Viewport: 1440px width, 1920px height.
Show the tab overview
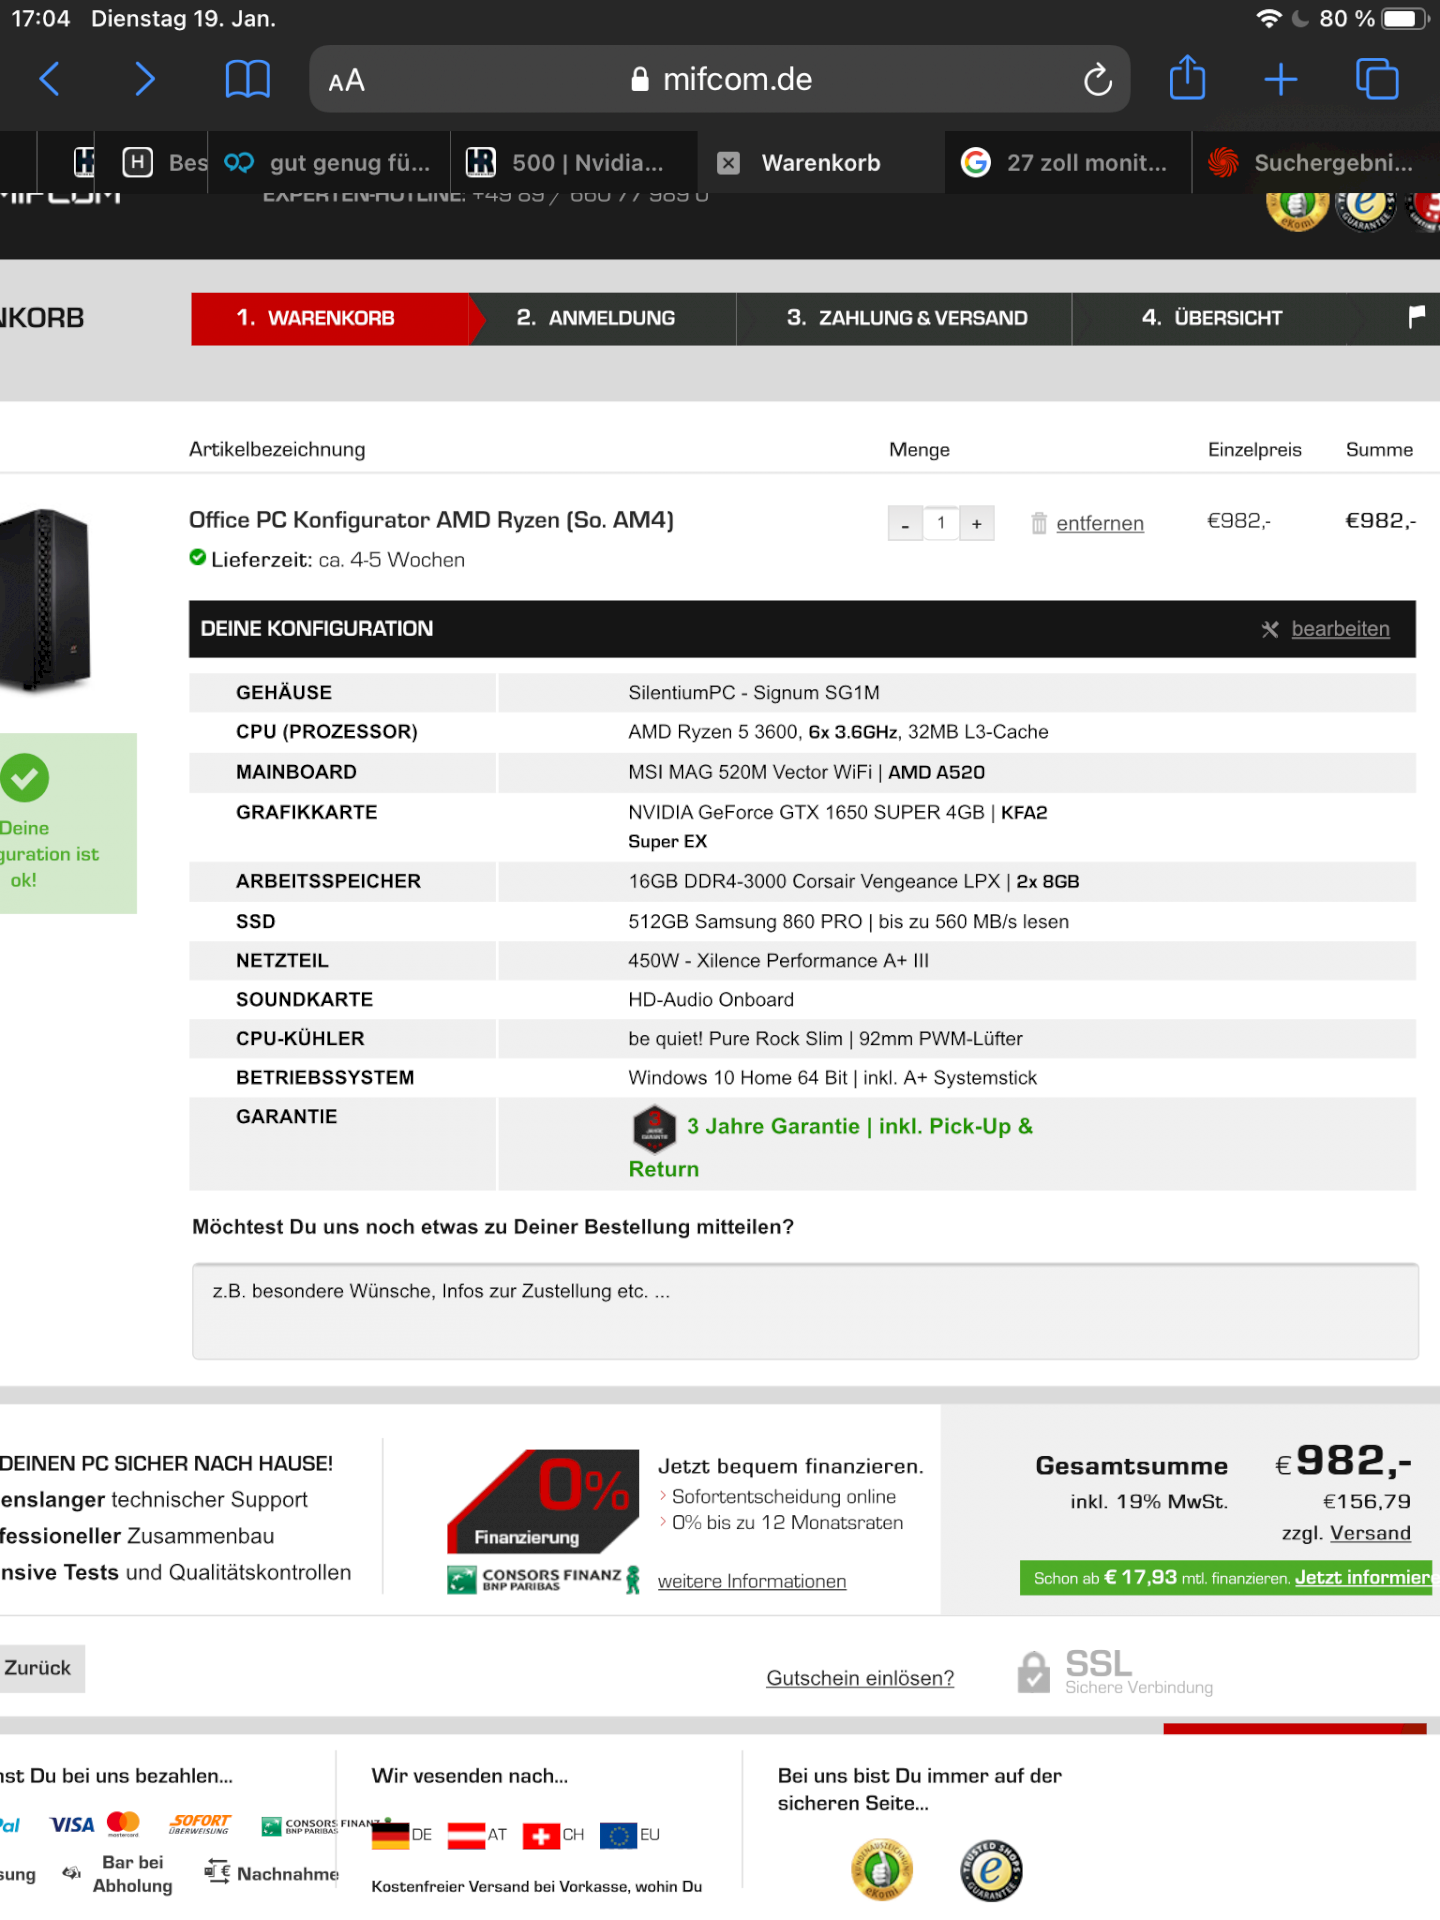click(x=1377, y=79)
